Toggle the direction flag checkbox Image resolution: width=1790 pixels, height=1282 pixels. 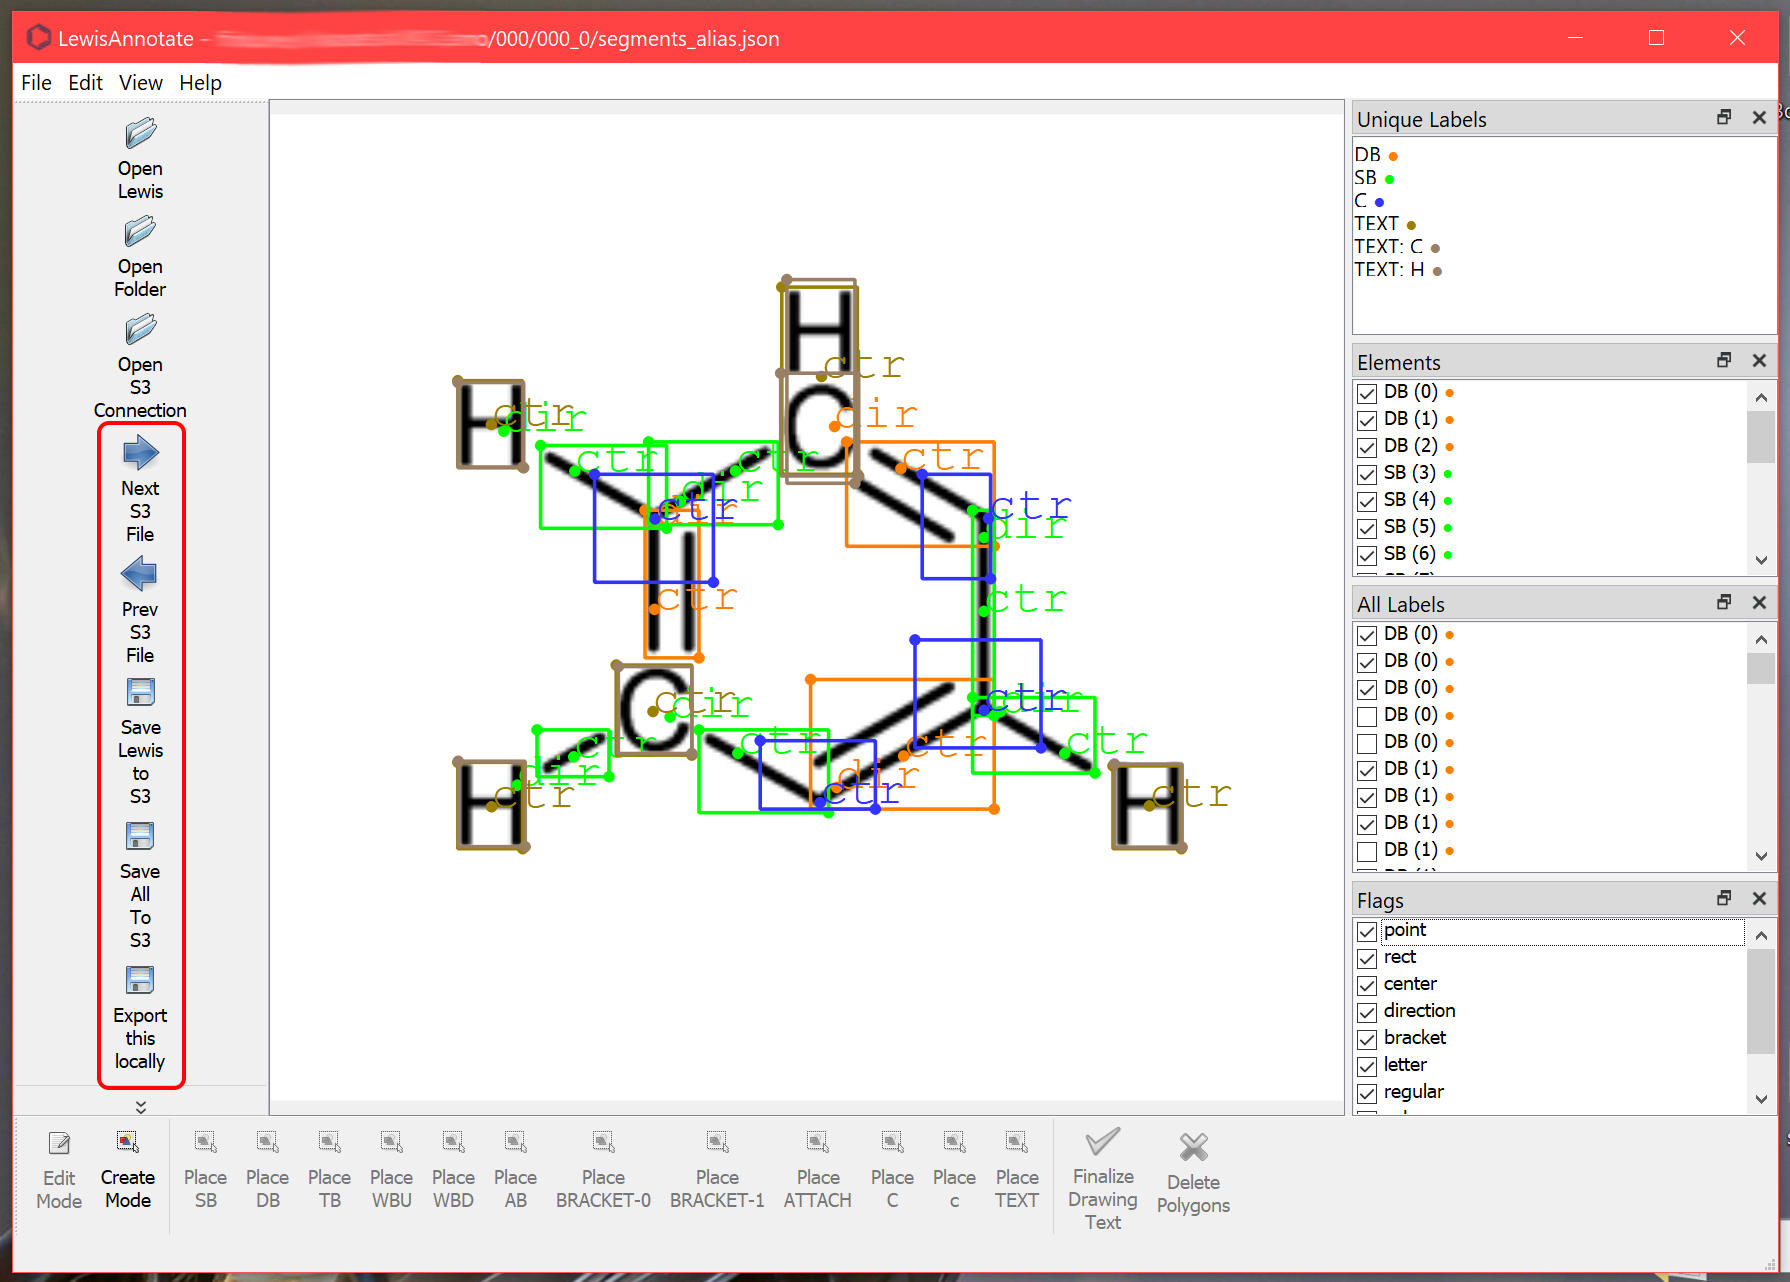[1367, 1012]
